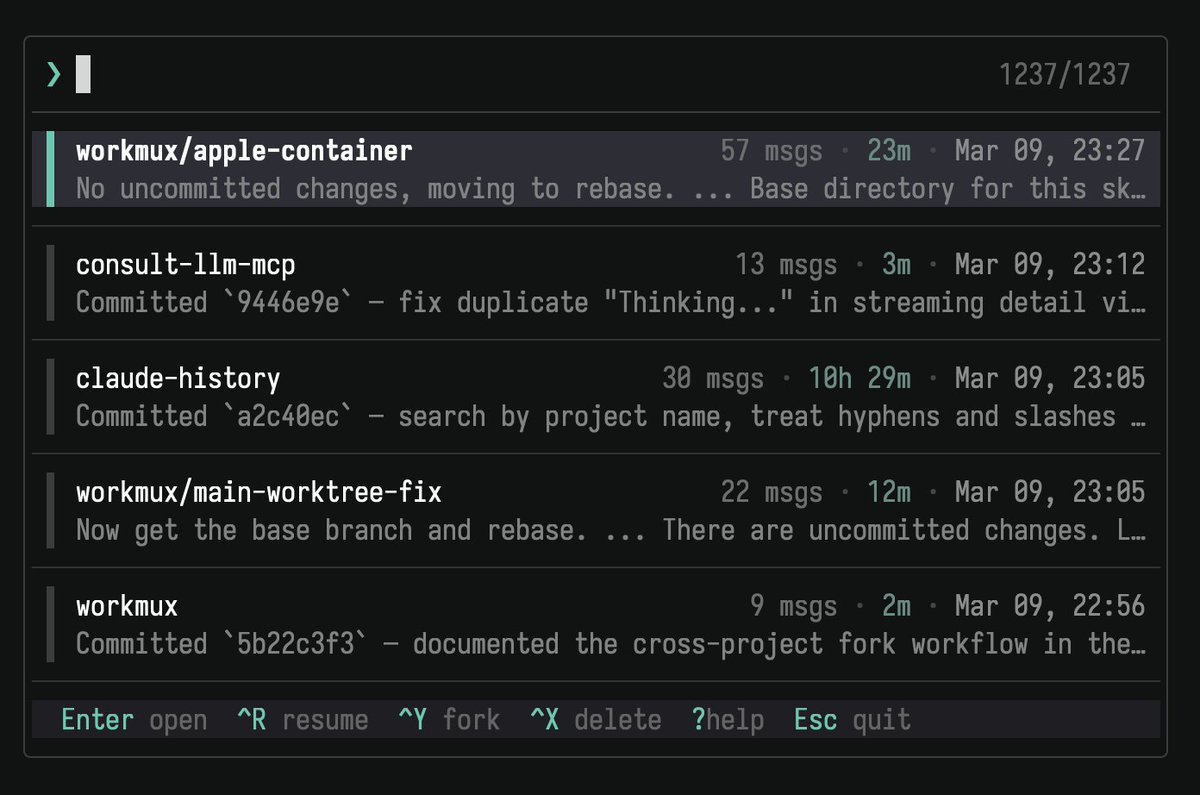Image resolution: width=1200 pixels, height=795 pixels.
Task: Click the 2m duration value
Action: tap(896, 607)
